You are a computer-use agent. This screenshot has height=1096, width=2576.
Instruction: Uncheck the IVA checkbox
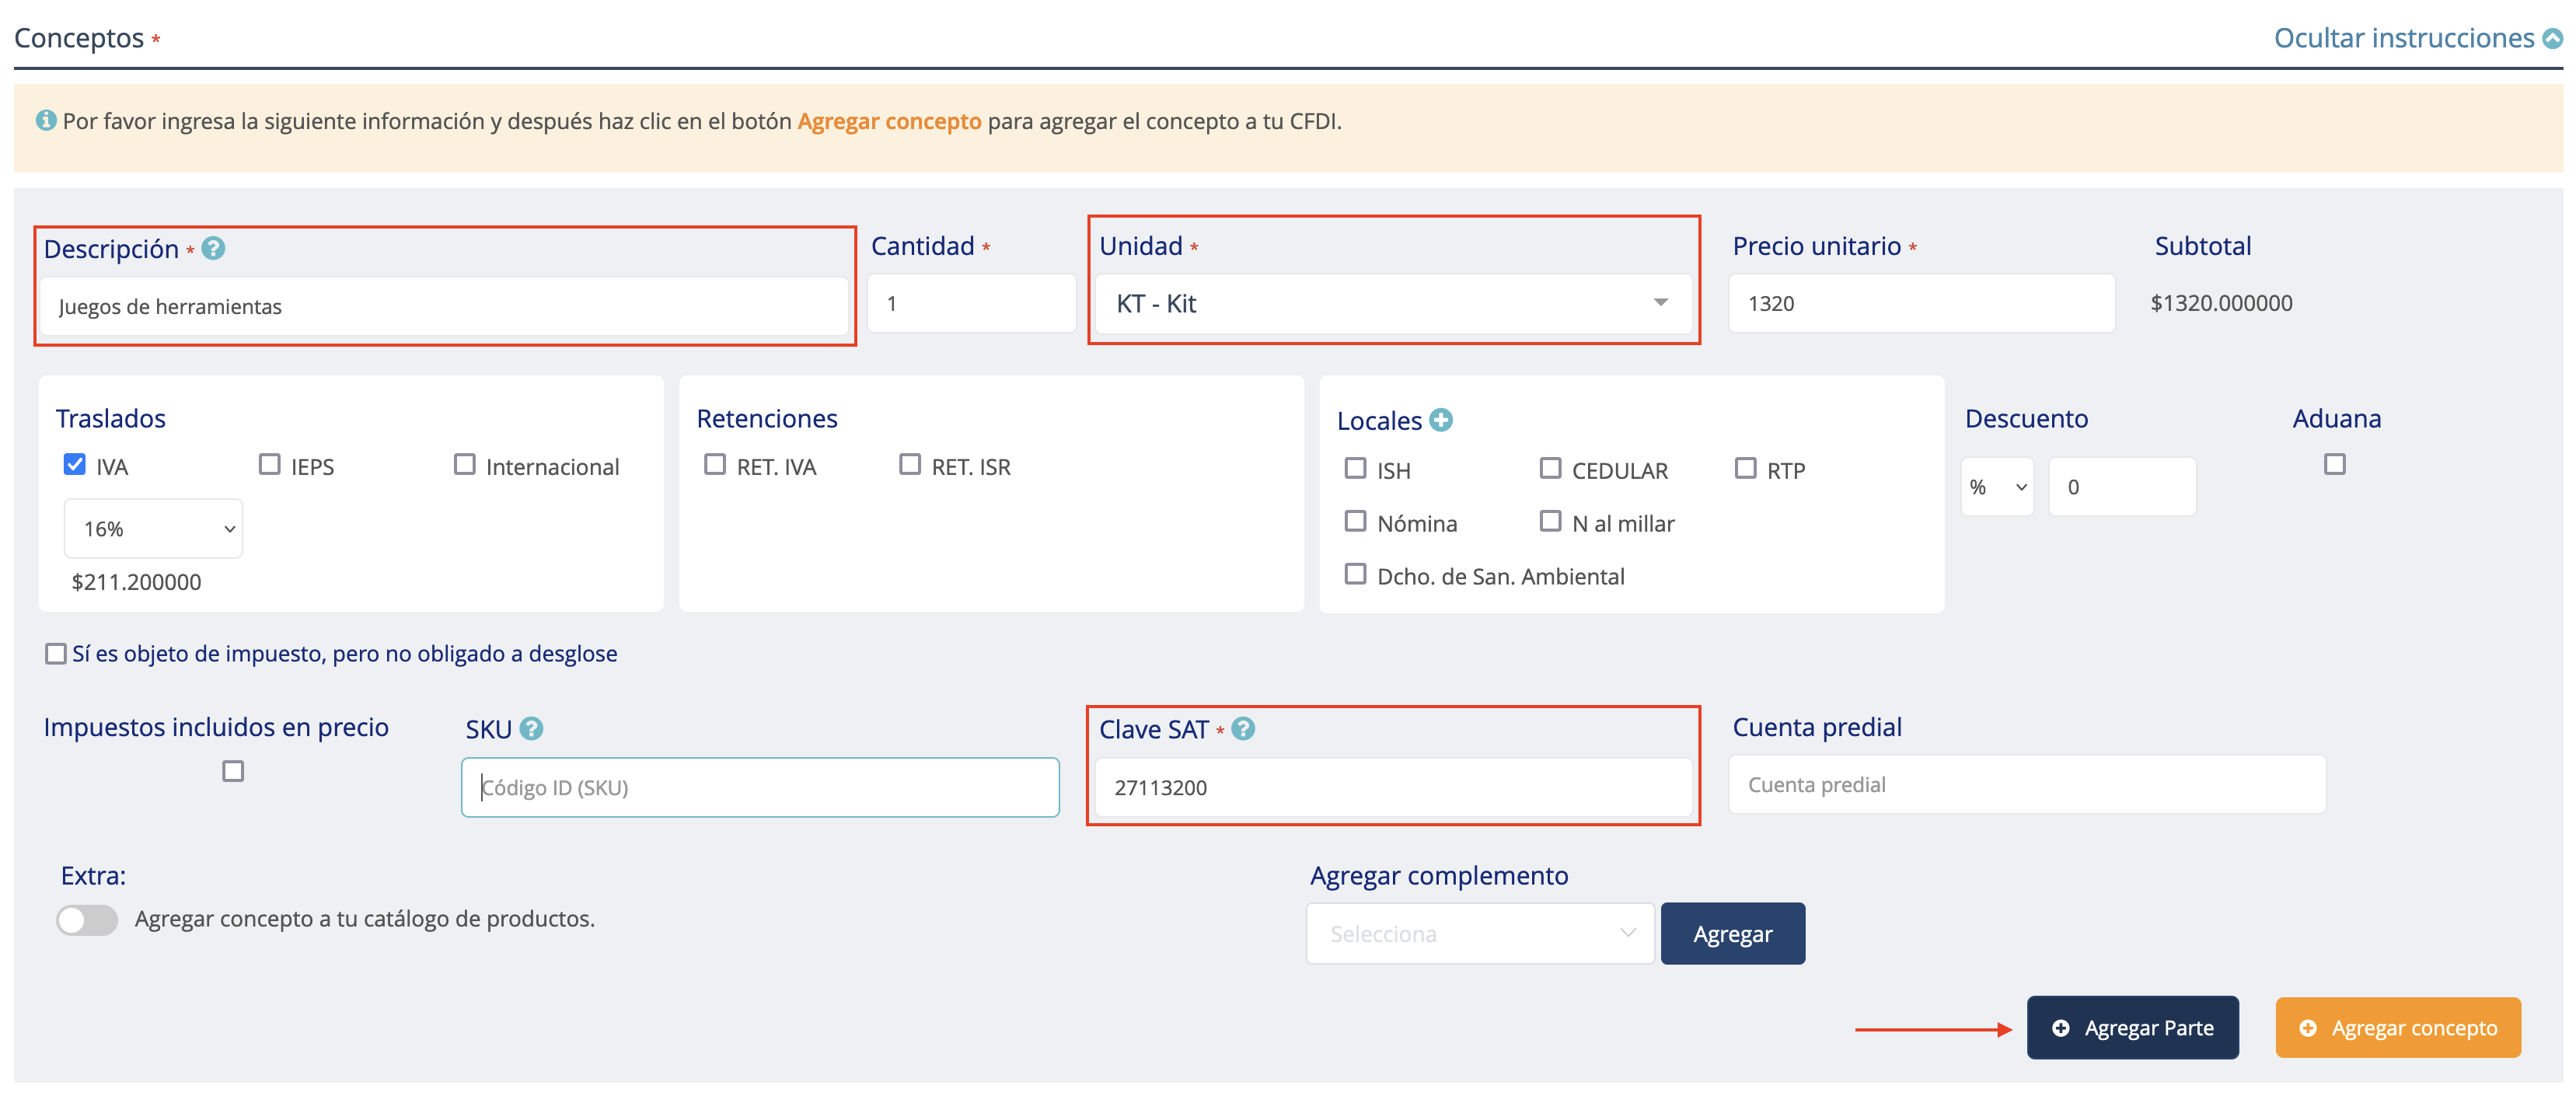(75, 464)
